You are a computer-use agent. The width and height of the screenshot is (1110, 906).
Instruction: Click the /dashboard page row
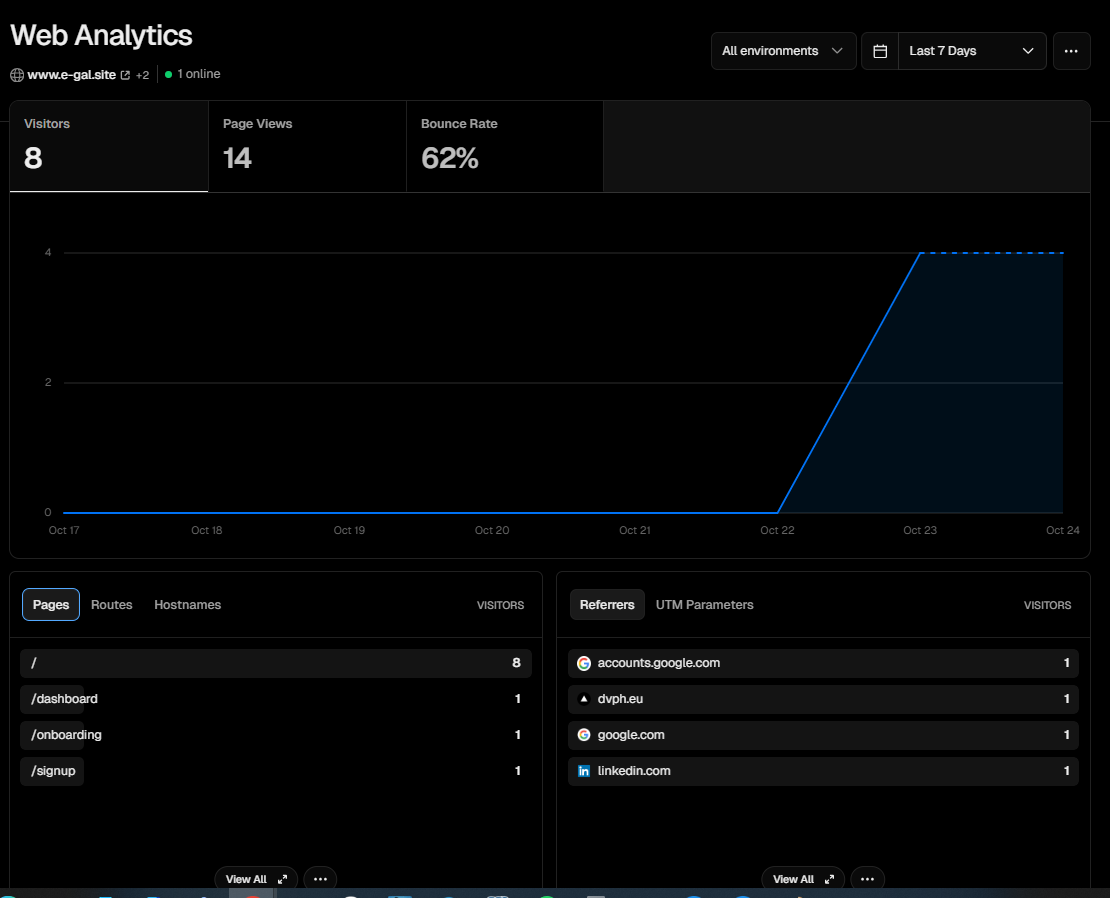pos(275,699)
